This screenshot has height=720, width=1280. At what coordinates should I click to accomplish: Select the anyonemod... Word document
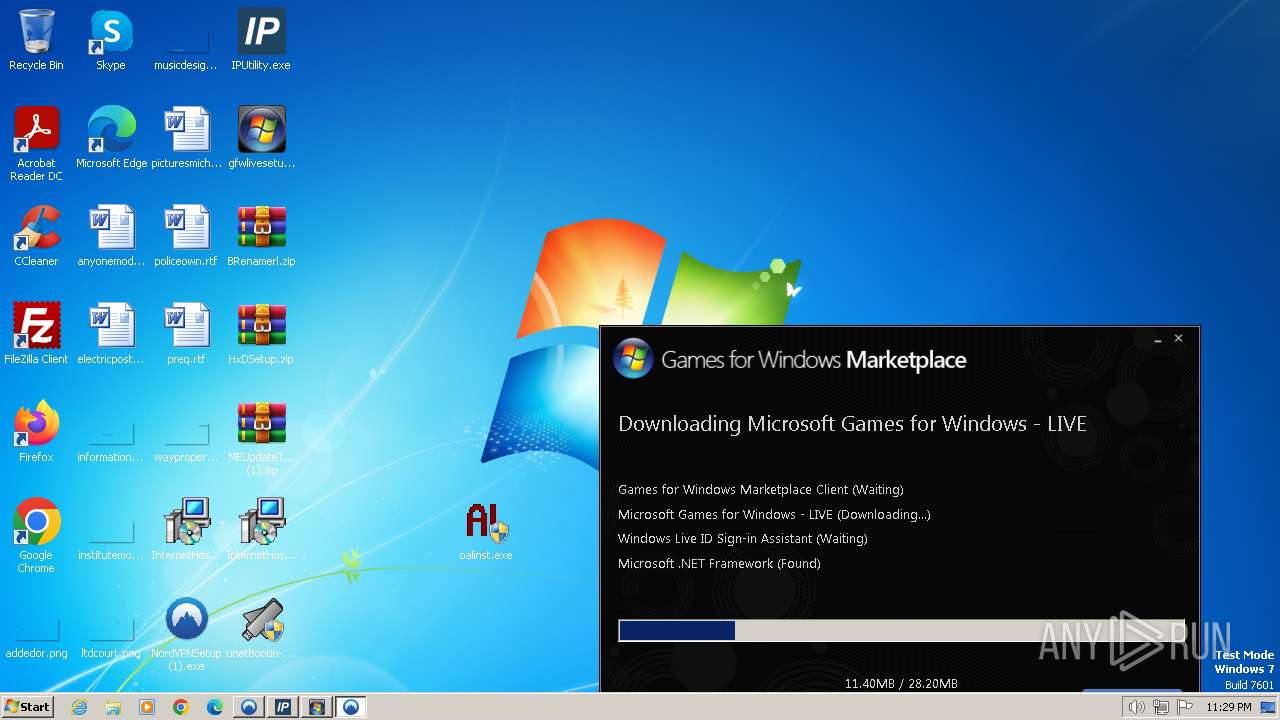[111, 236]
